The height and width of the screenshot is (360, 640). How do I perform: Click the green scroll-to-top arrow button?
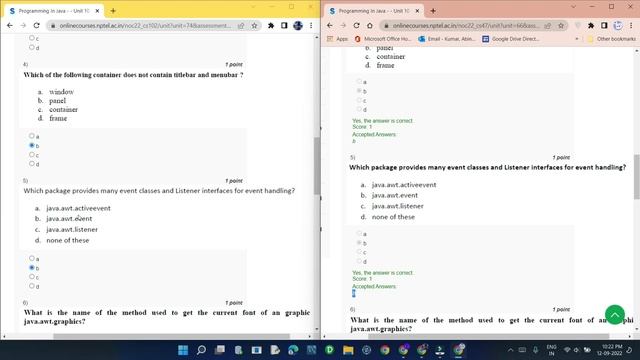click(x=615, y=315)
